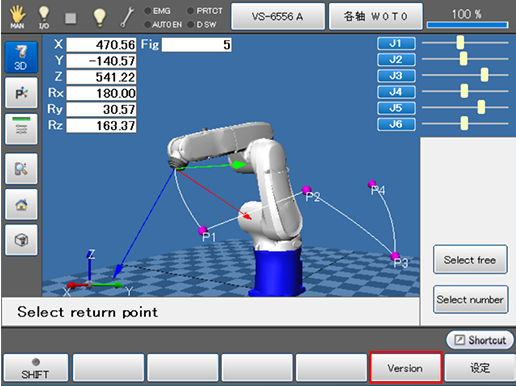Click the J3 joint slider handle
This screenshot has width=516, height=386.
point(484,75)
